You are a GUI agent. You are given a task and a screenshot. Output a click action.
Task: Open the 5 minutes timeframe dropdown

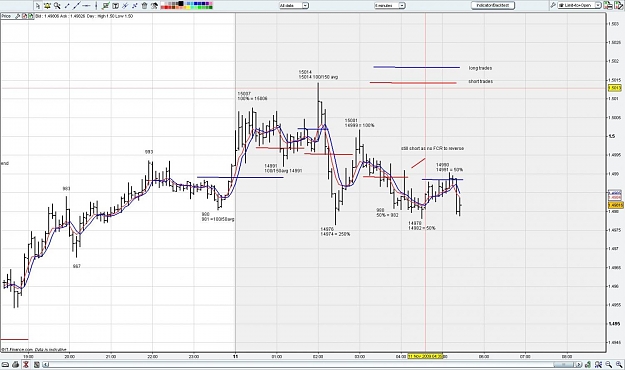[x=390, y=6]
